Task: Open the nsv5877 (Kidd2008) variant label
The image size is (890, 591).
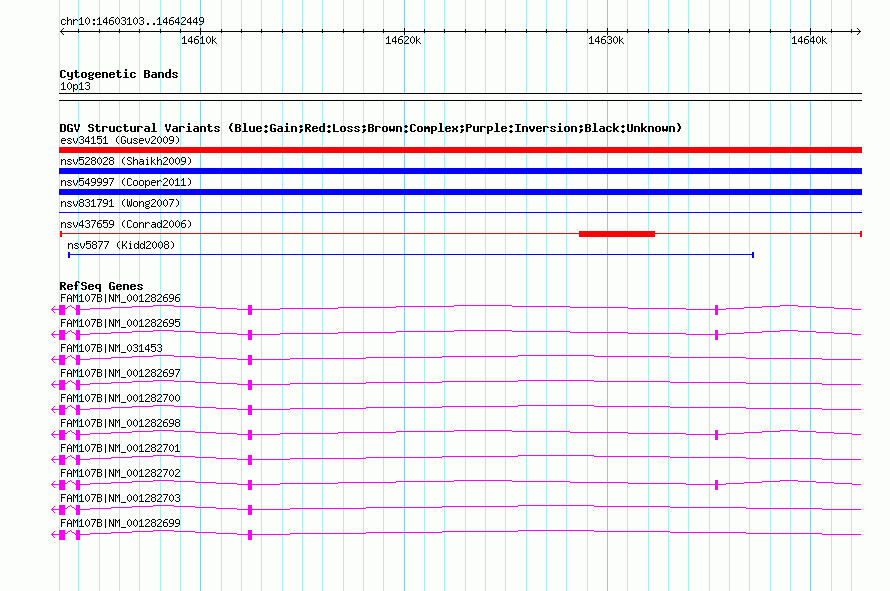Action: coord(121,245)
